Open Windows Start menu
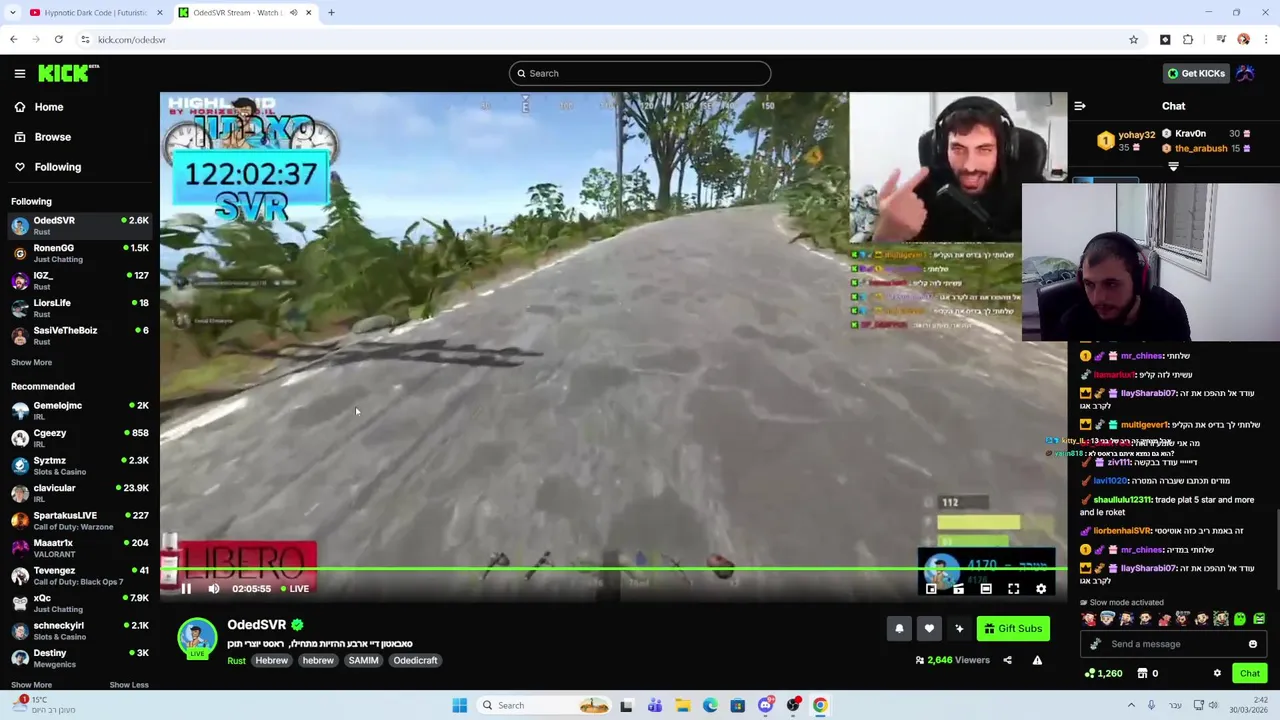This screenshot has height=720, width=1280. coord(459,706)
